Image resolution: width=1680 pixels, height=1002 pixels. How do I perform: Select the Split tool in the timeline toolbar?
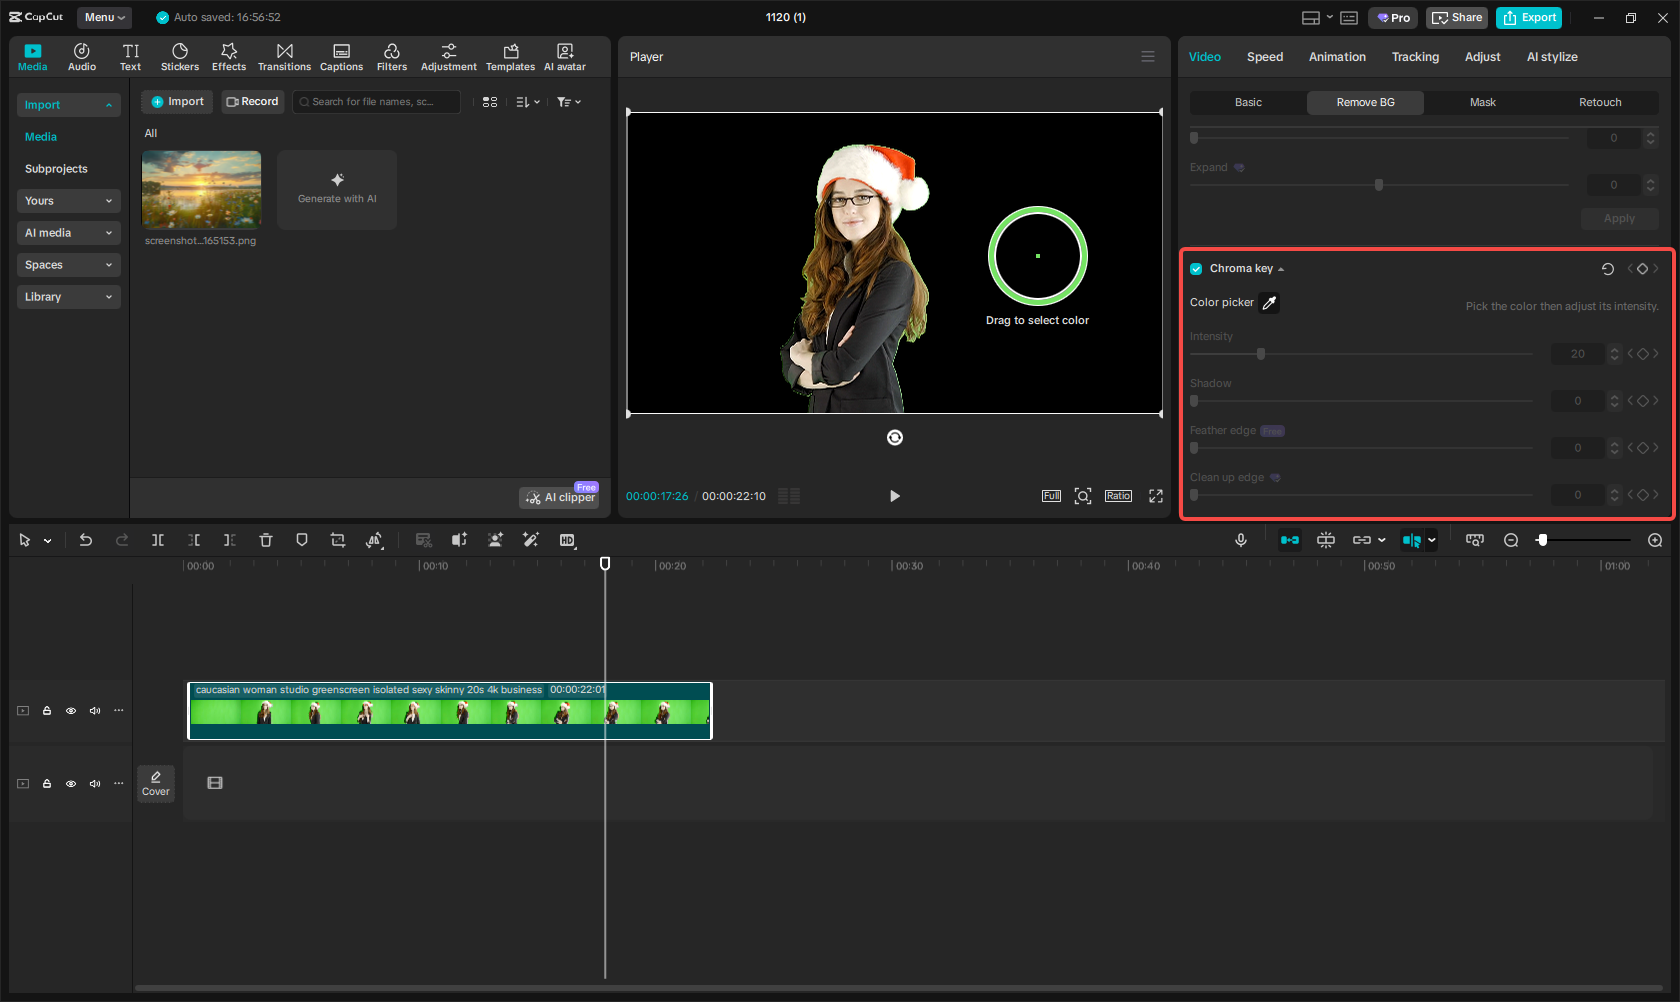click(158, 540)
